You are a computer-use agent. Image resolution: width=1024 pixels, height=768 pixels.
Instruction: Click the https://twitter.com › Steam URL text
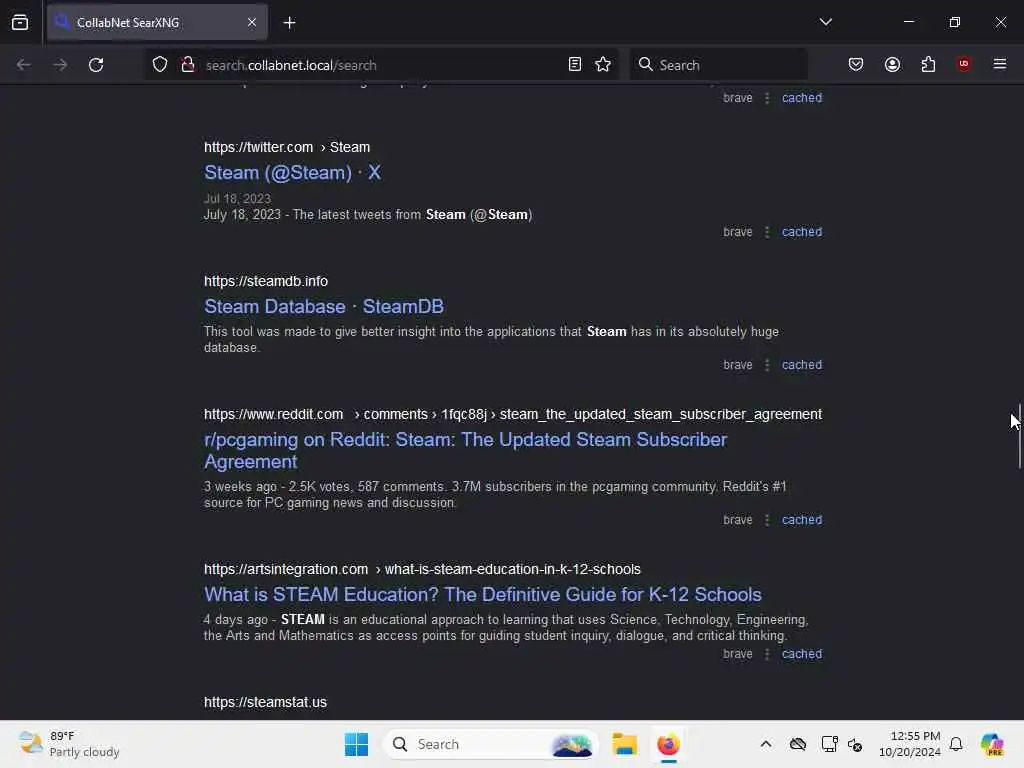click(x=287, y=147)
